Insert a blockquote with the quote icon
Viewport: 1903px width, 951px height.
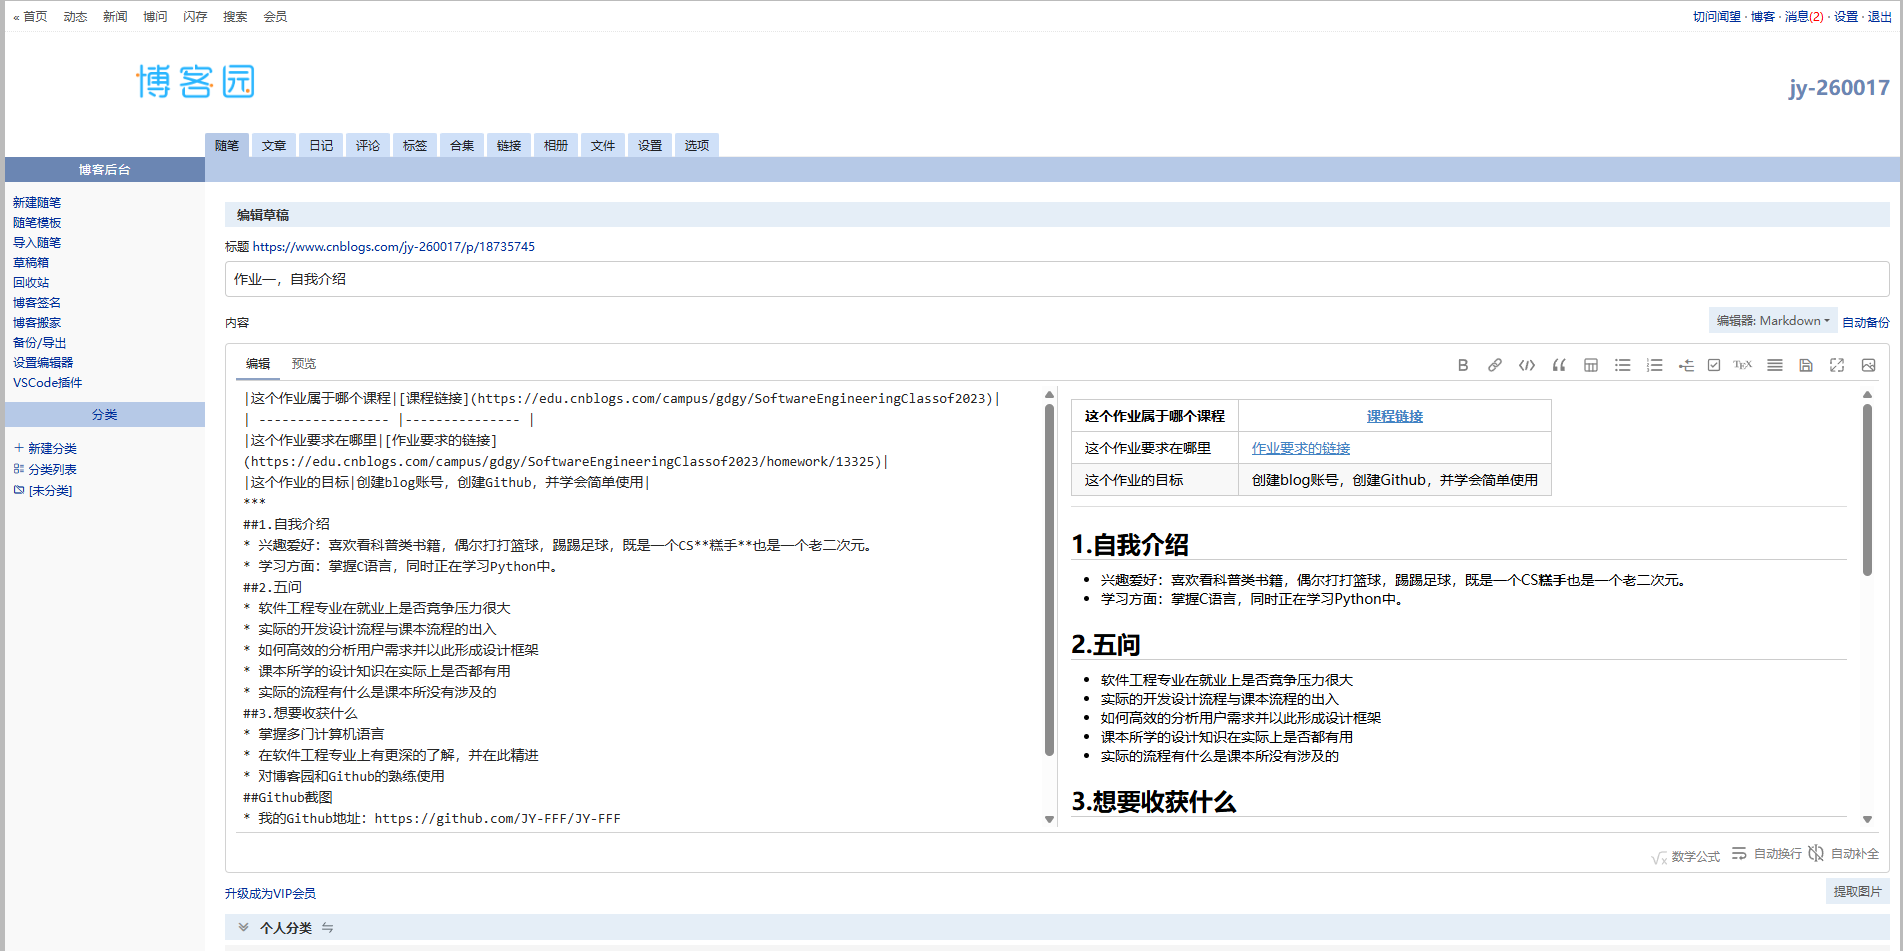(x=1559, y=365)
